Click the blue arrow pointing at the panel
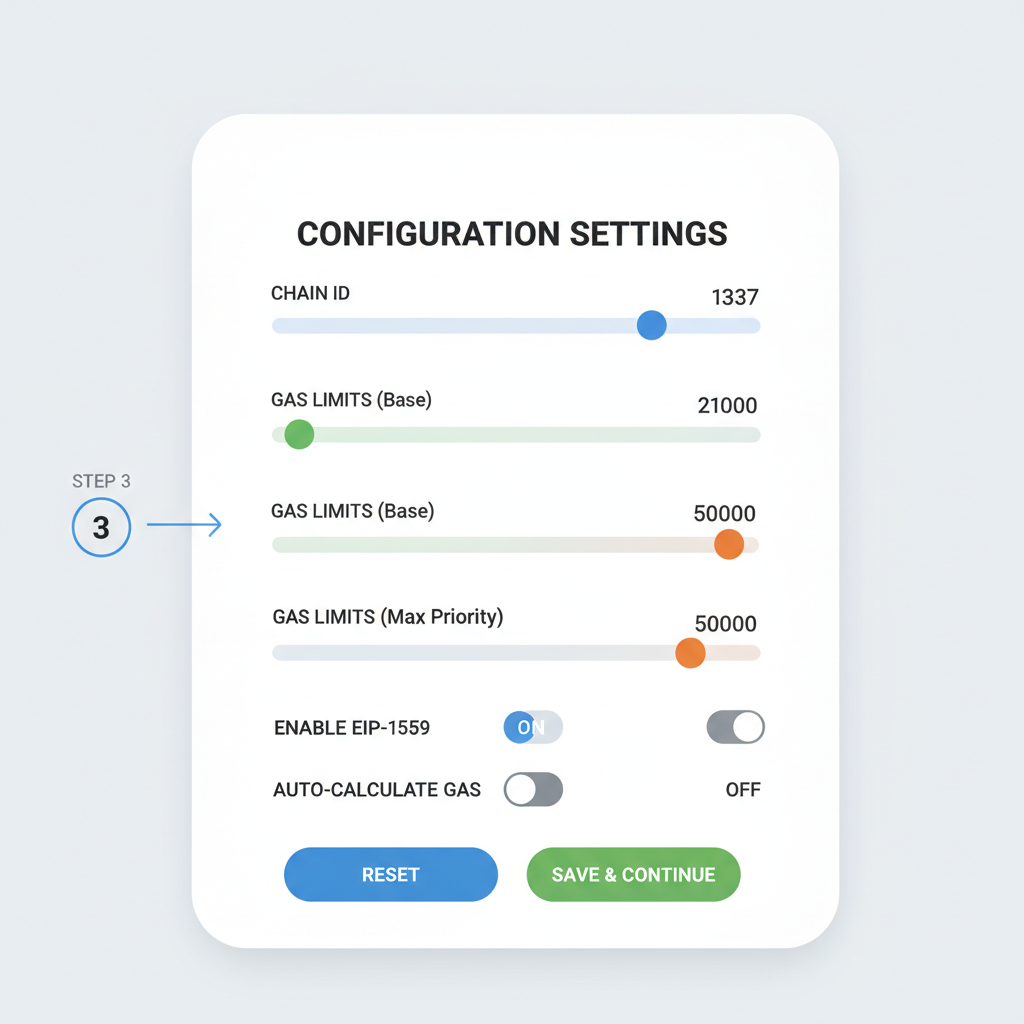 pyautogui.click(x=185, y=523)
